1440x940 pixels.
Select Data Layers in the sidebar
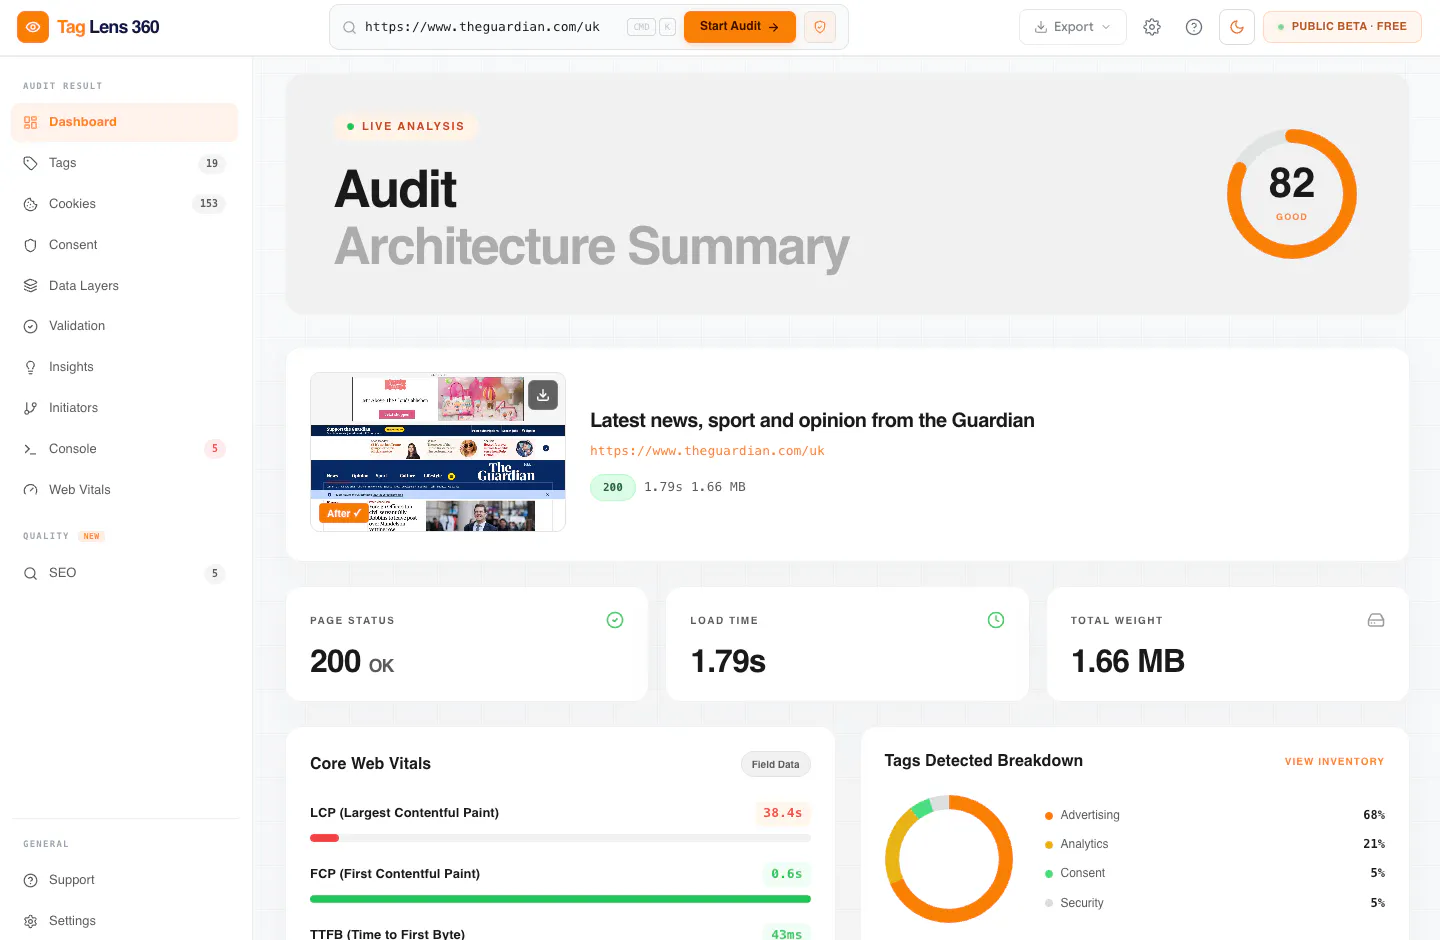(x=125, y=286)
